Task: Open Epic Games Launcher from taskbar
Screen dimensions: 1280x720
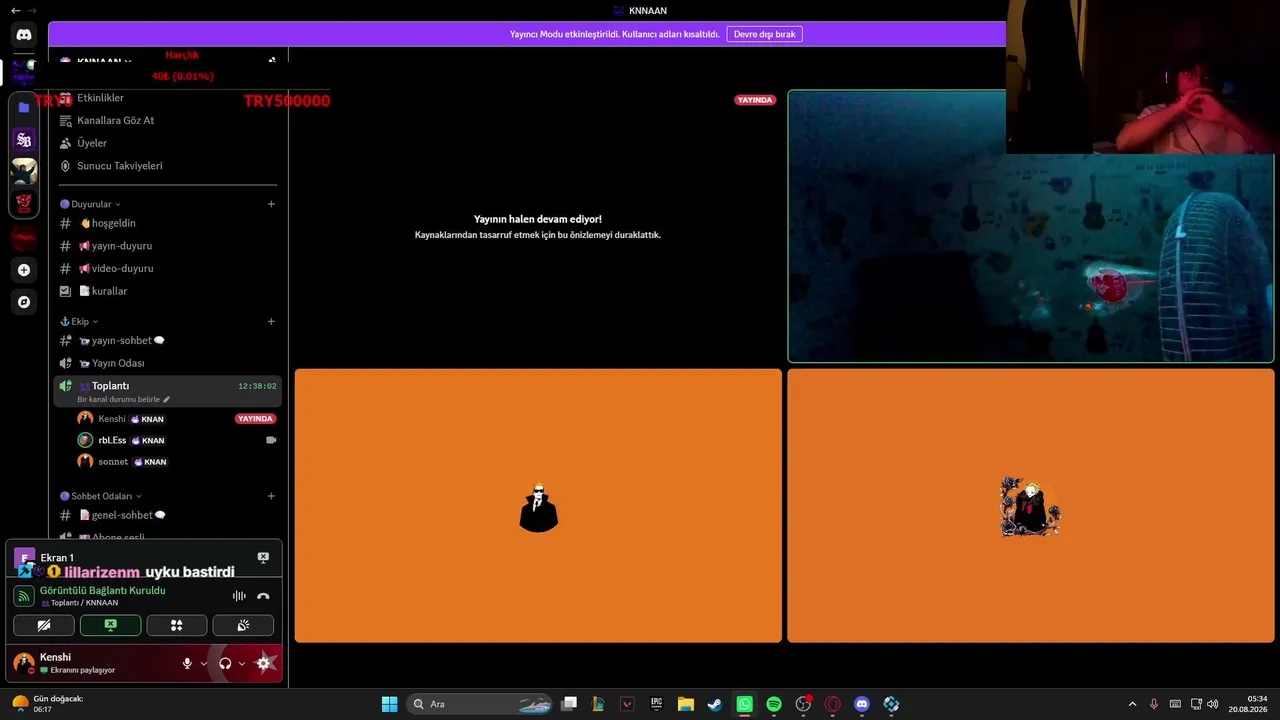Action: [x=657, y=704]
